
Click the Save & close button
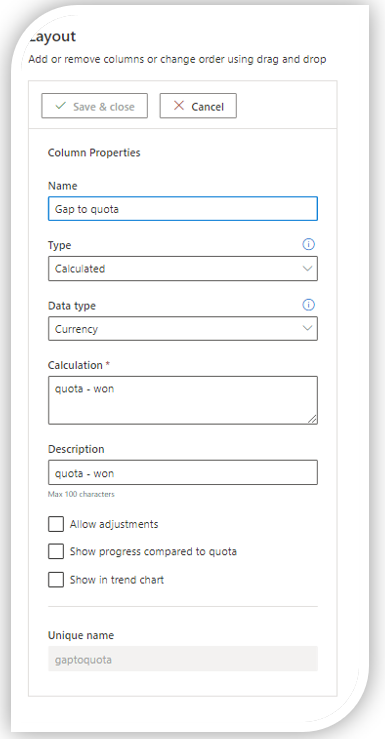94,106
